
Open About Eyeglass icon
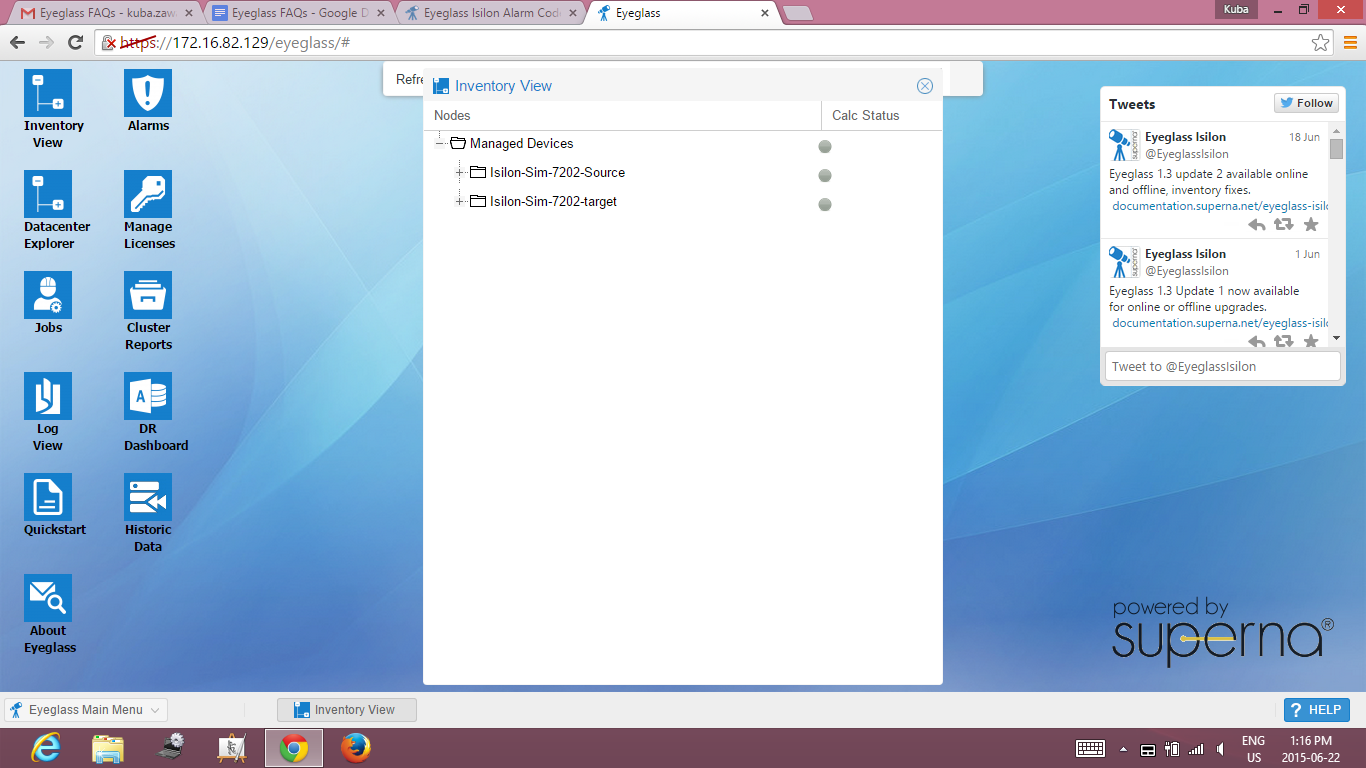[48, 598]
